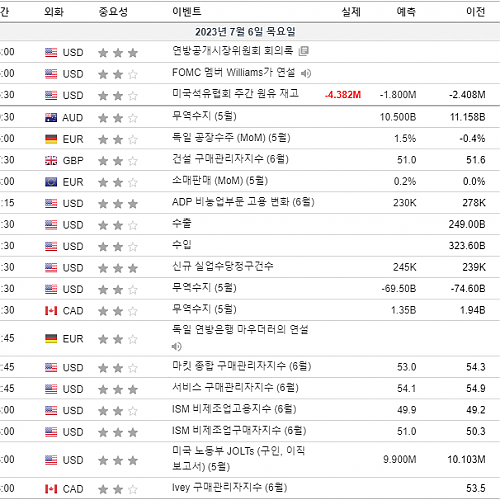500x500 pixels.
Task: Open 신규 실업수당청구건수 event
Action: (x=222, y=266)
